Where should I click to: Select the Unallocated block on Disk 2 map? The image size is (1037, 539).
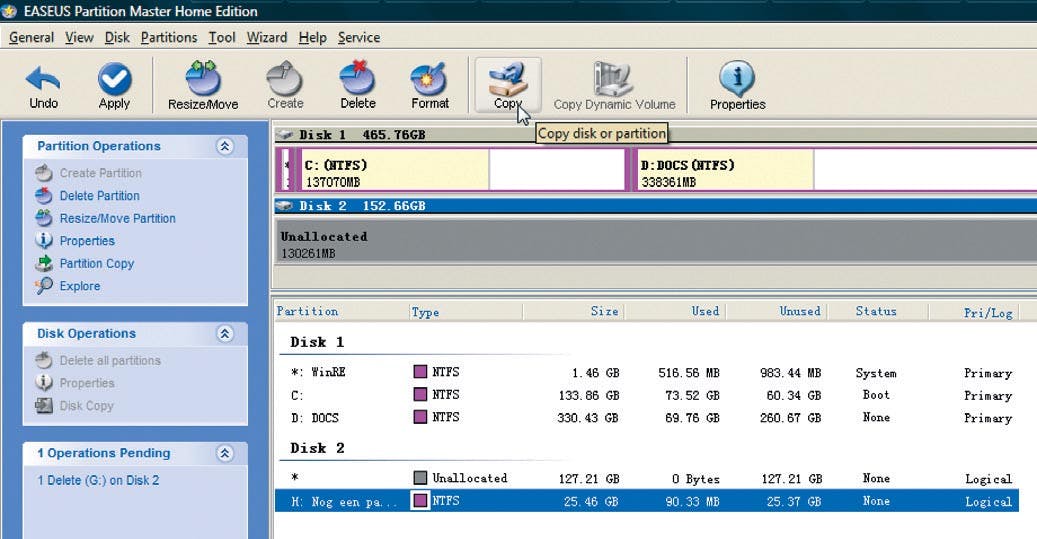(656, 241)
